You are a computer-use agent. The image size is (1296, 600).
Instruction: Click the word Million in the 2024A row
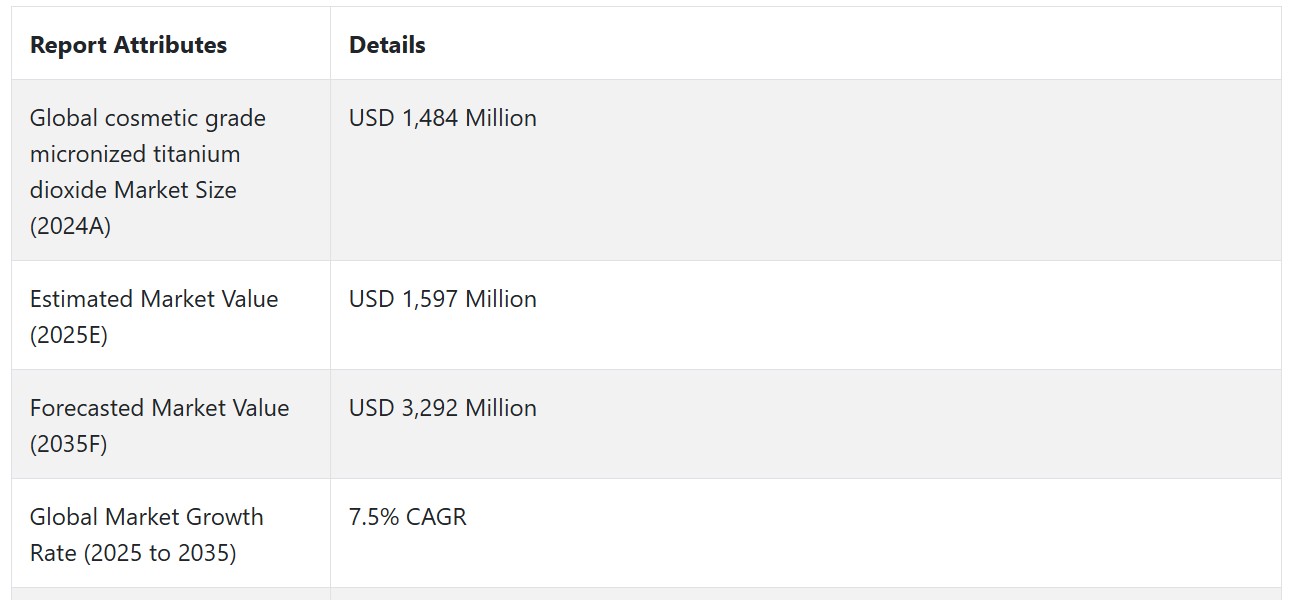click(x=501, y=118)
